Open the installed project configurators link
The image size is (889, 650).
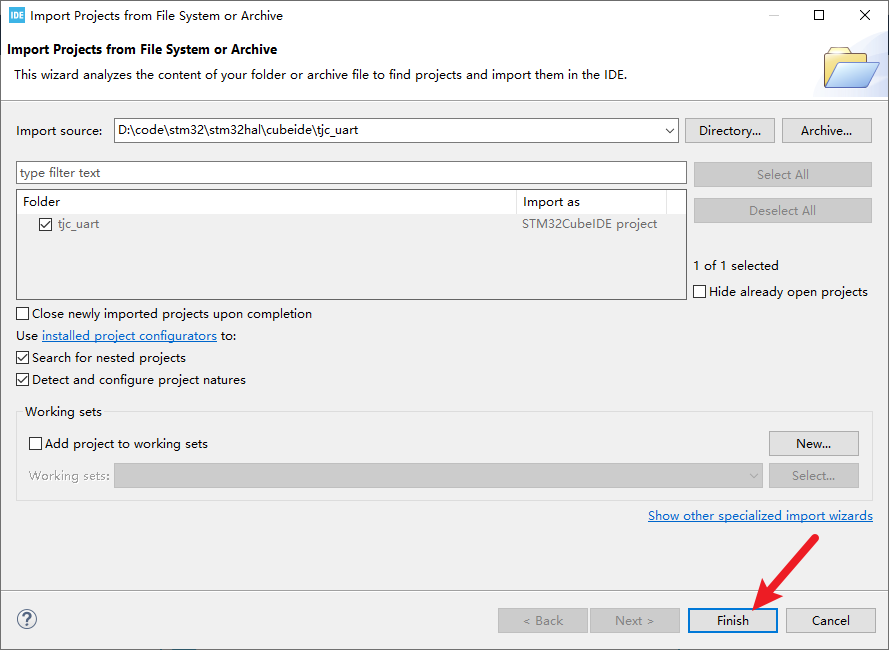pyautogui.click(x=129, y=336)
